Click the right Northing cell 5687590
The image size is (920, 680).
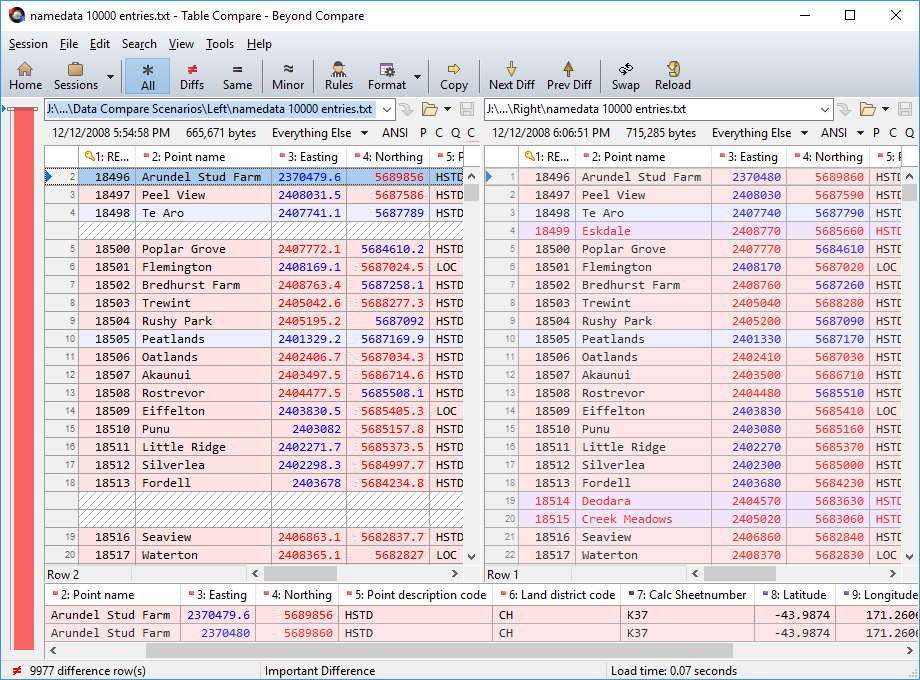coord(828,195)
